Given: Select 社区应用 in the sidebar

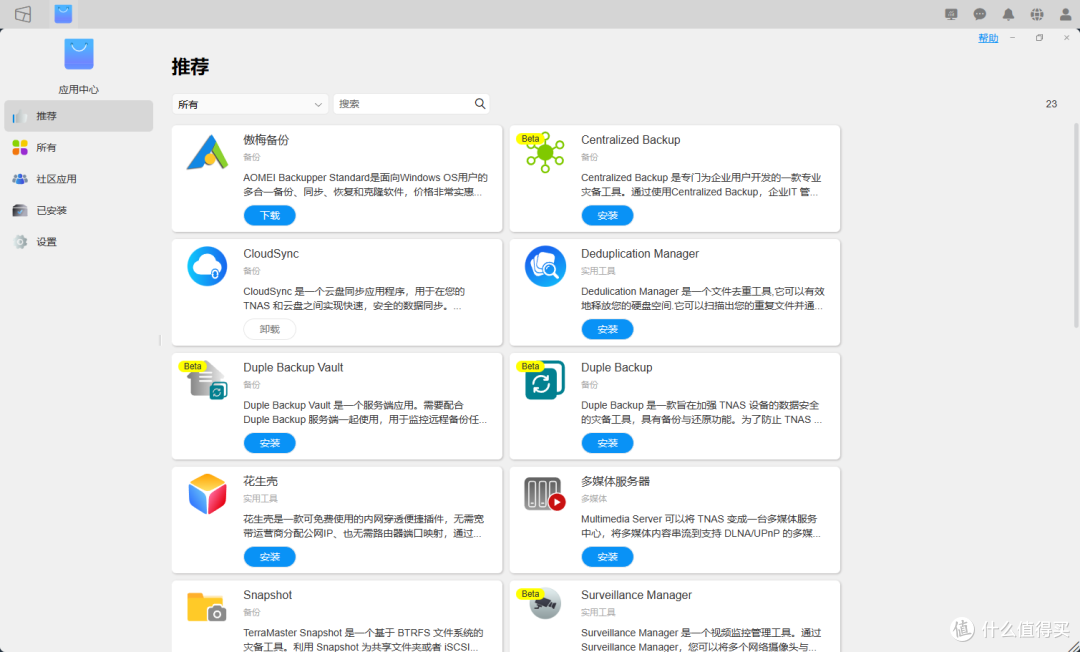Looking at the screenshot, I should coord(79,179).
